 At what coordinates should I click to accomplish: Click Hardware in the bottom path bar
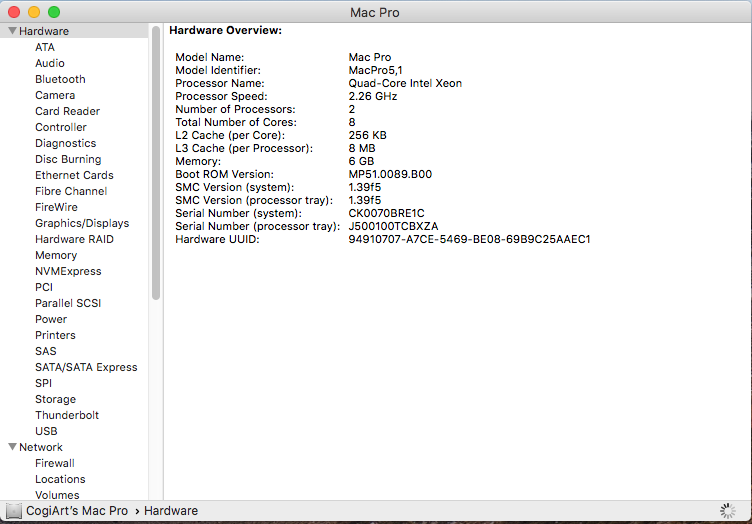click(171, 511)
